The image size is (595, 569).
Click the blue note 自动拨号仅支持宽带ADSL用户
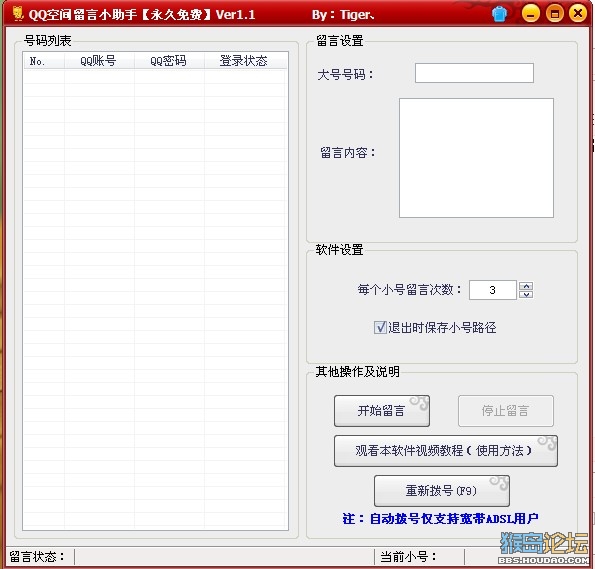440,519
